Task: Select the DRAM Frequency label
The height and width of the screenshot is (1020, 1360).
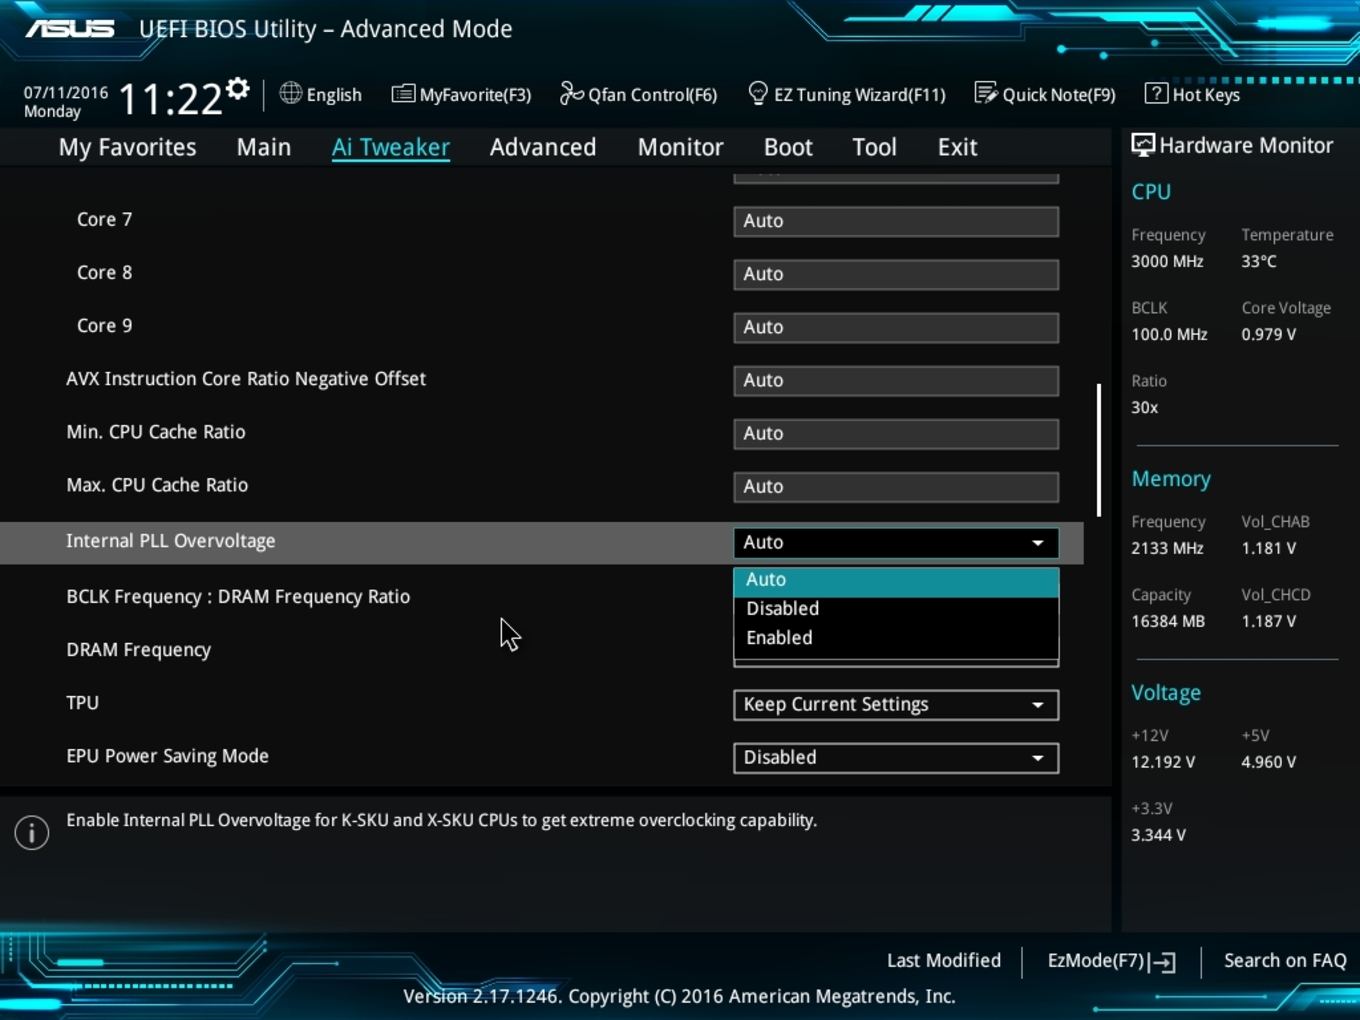Action: tap(138, 650)
